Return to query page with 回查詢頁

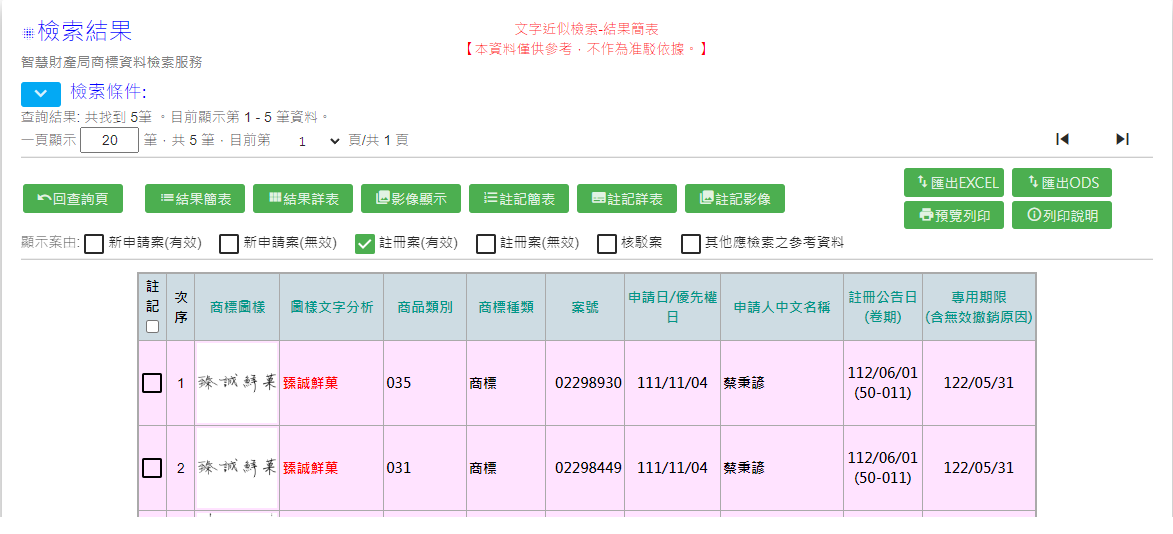pyautogui.click(x=73, y=199)
